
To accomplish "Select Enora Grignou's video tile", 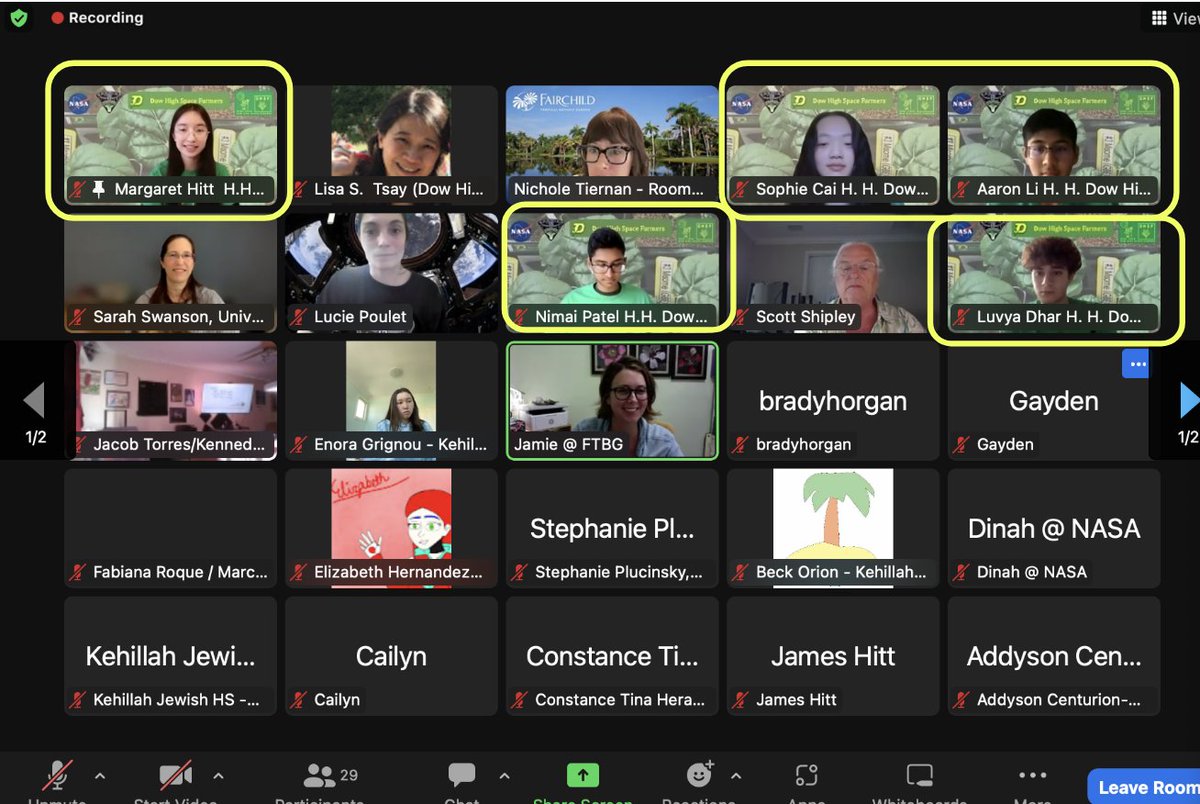I will pyautogui.click(x=391, y=400).
